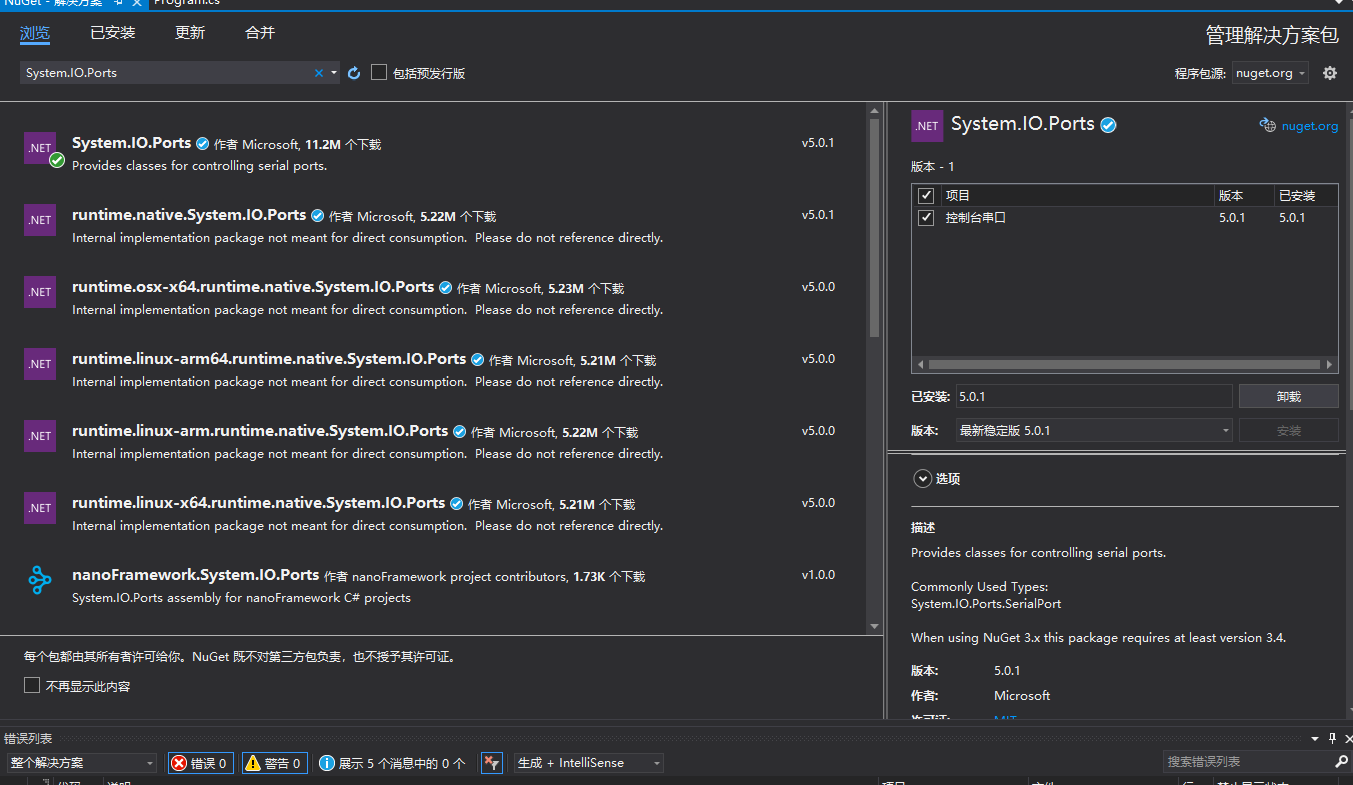Open NuGet settings gear icon
Image resolution: width=1353 pixels, height=785 pixels.
(1329, 73)
